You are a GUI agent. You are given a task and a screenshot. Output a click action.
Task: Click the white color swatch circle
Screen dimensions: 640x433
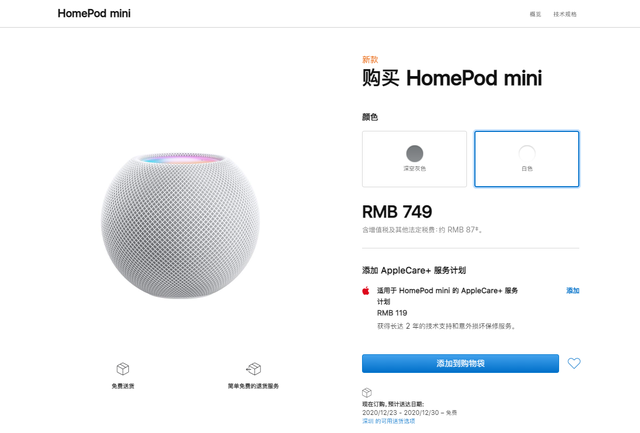pos(526,153)
